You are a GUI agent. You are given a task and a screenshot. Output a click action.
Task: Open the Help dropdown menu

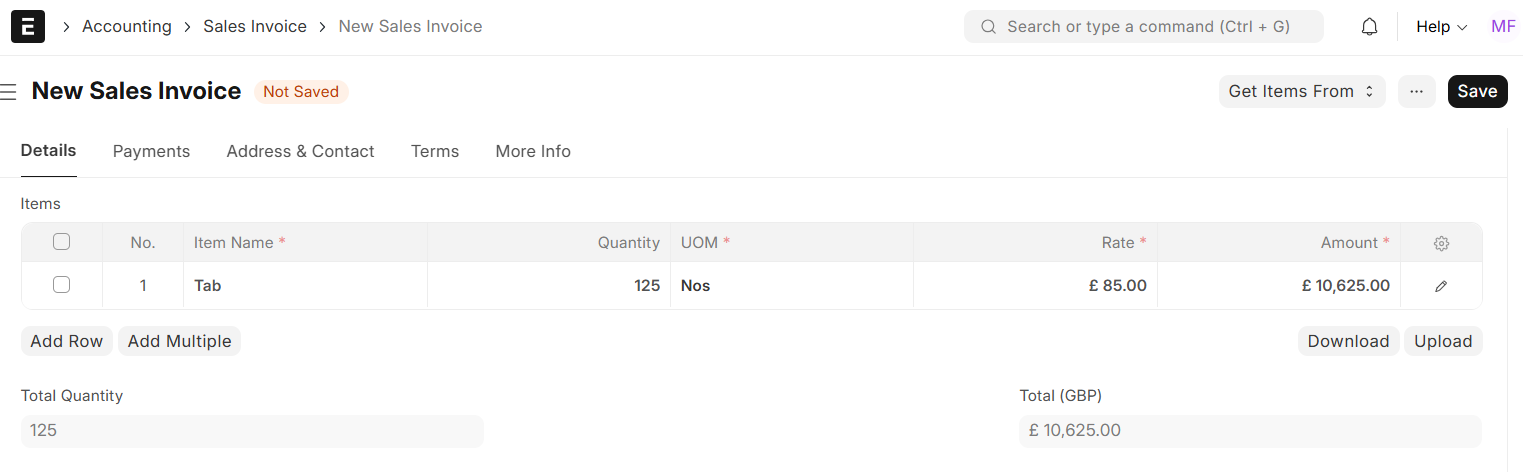(1441, 27)
